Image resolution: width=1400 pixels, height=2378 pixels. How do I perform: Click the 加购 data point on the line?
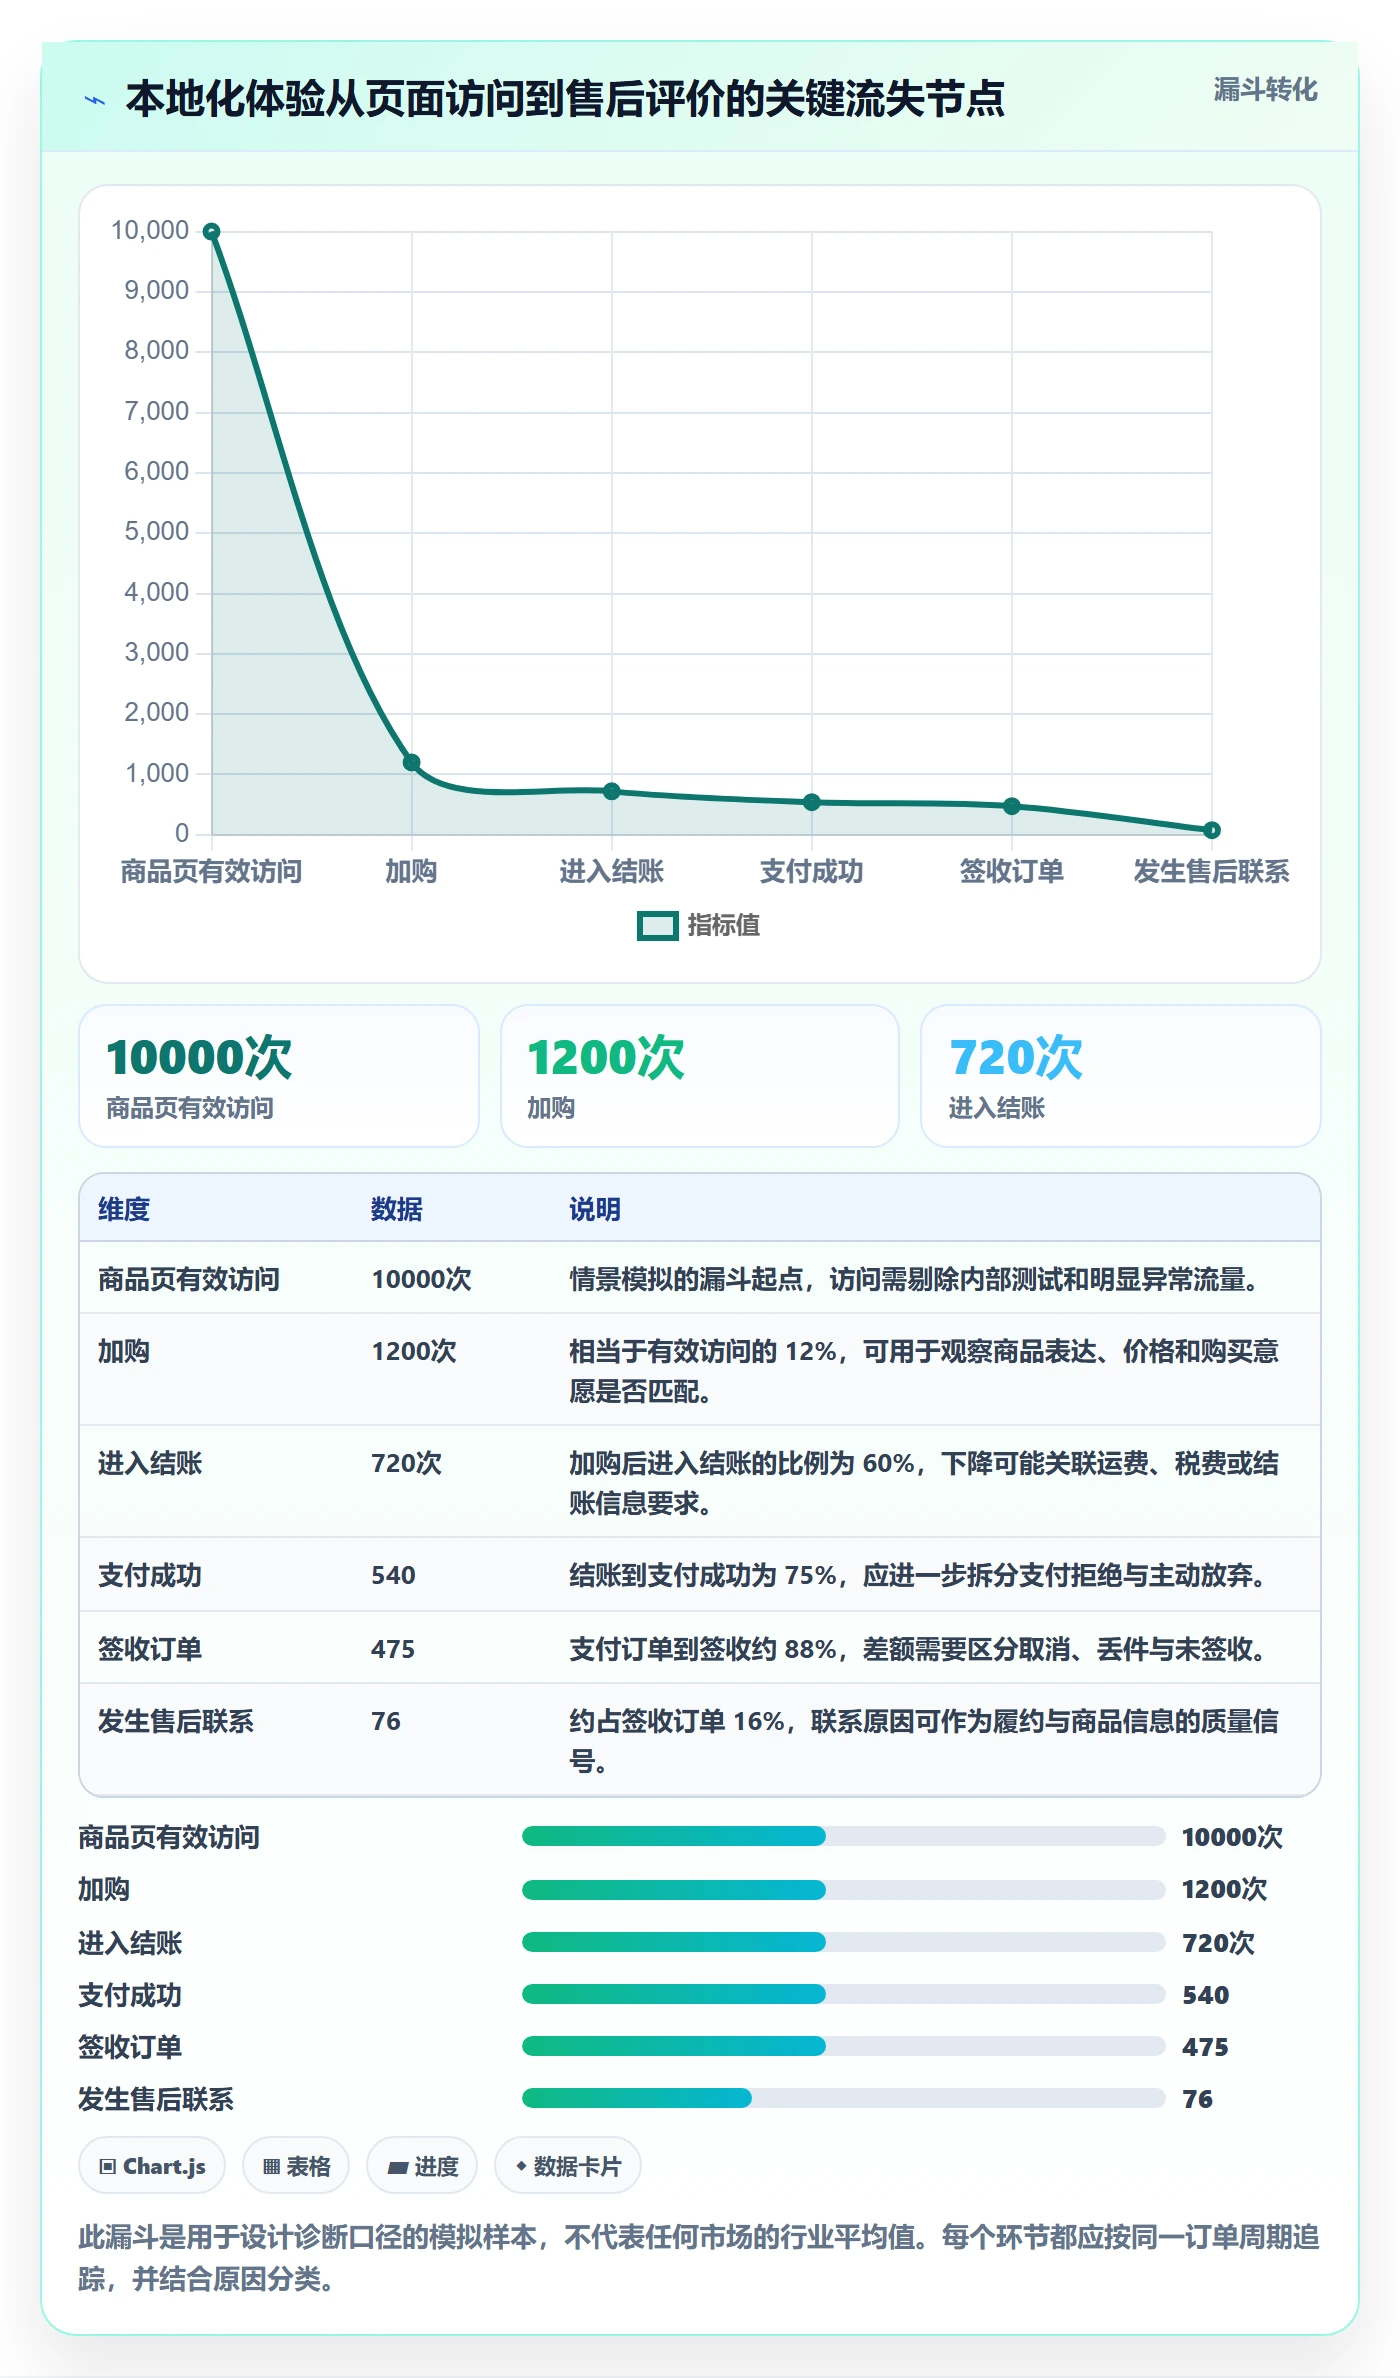(411, 763)
